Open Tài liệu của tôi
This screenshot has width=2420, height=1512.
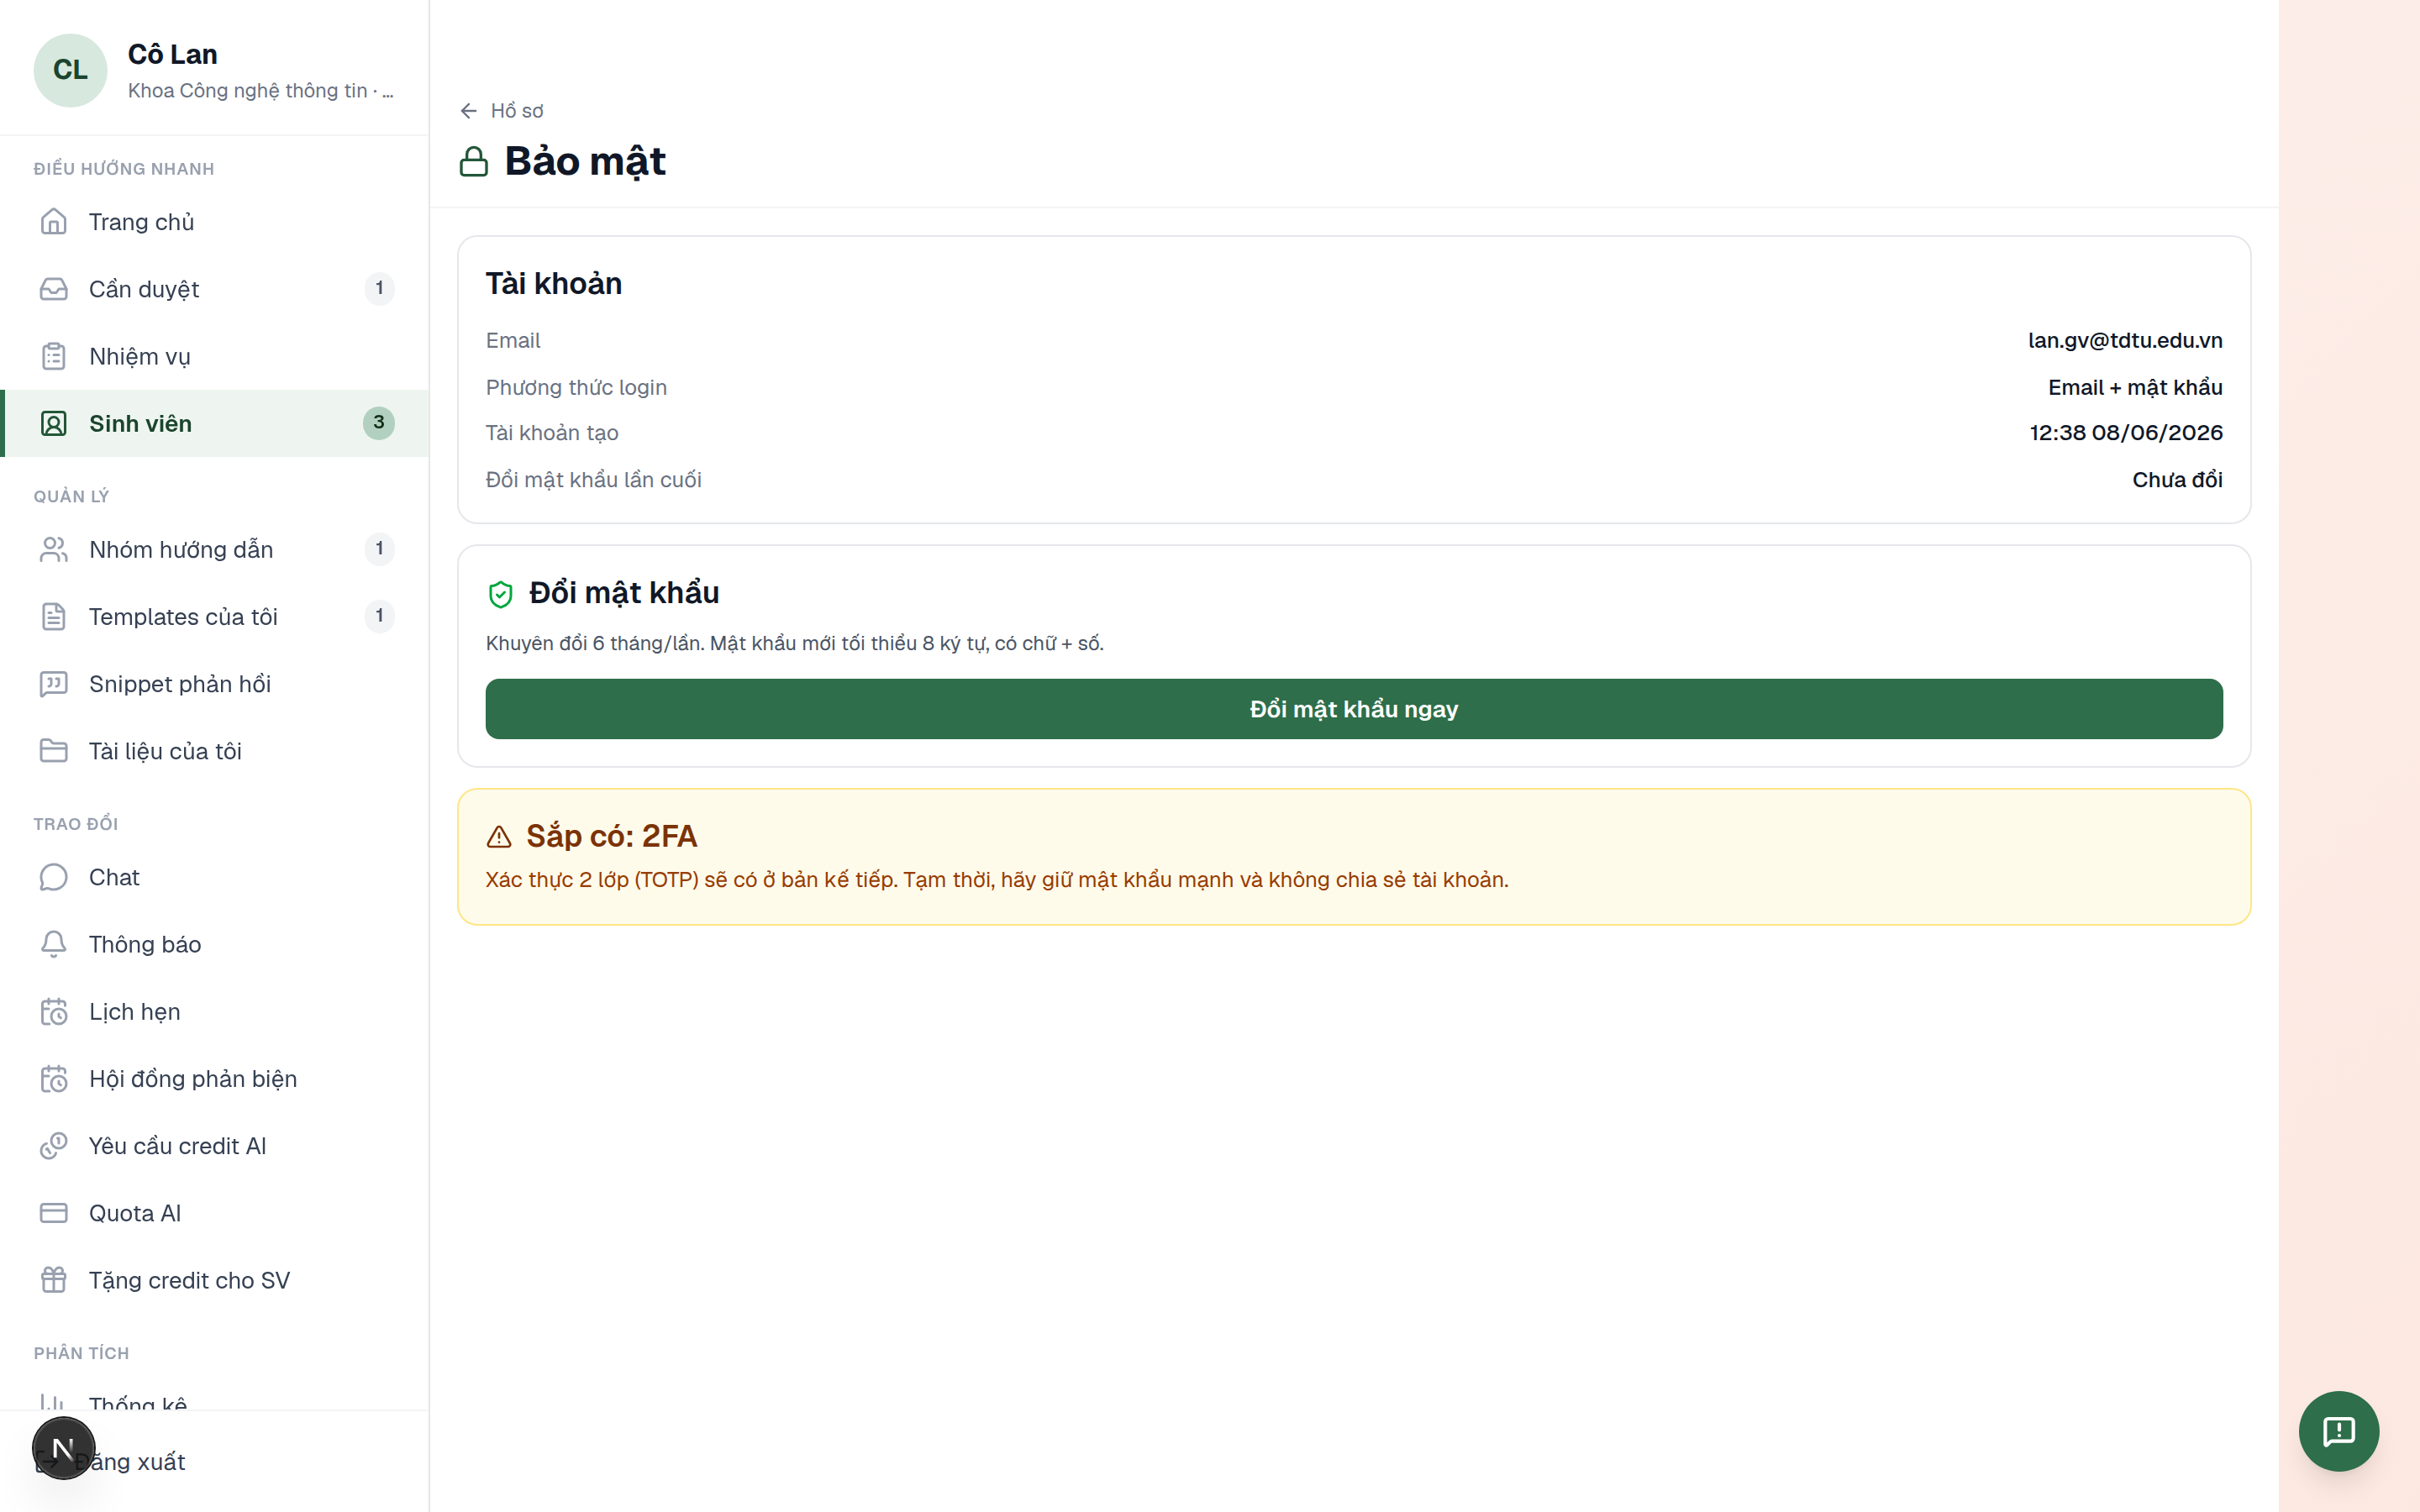(216, 750)
